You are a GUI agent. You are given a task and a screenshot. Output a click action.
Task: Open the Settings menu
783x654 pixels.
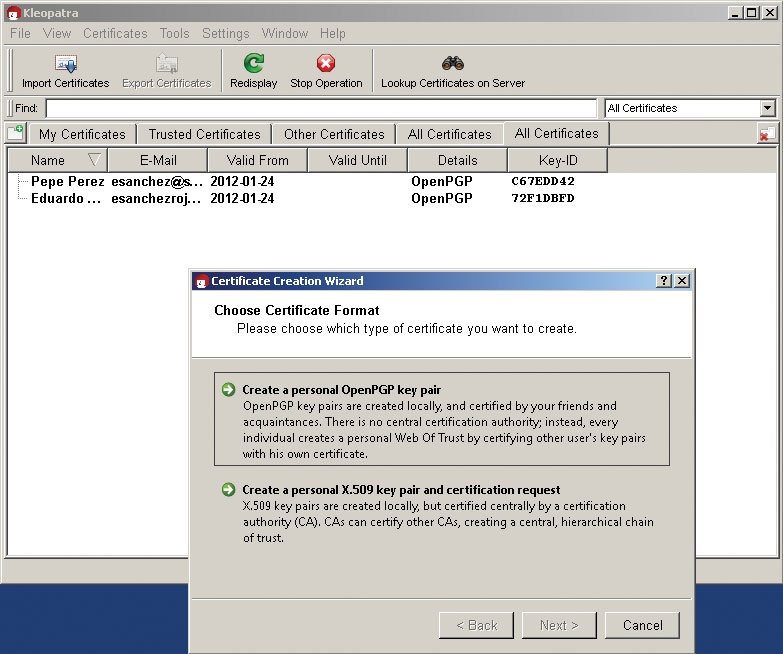coord(226,33)
